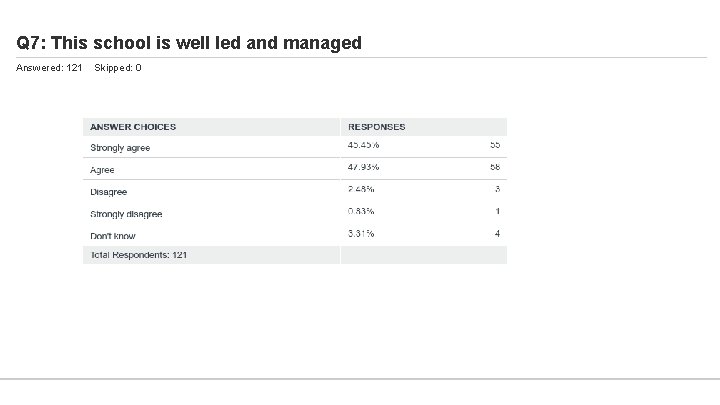Click the Q7 question title heading

(189, 43)
